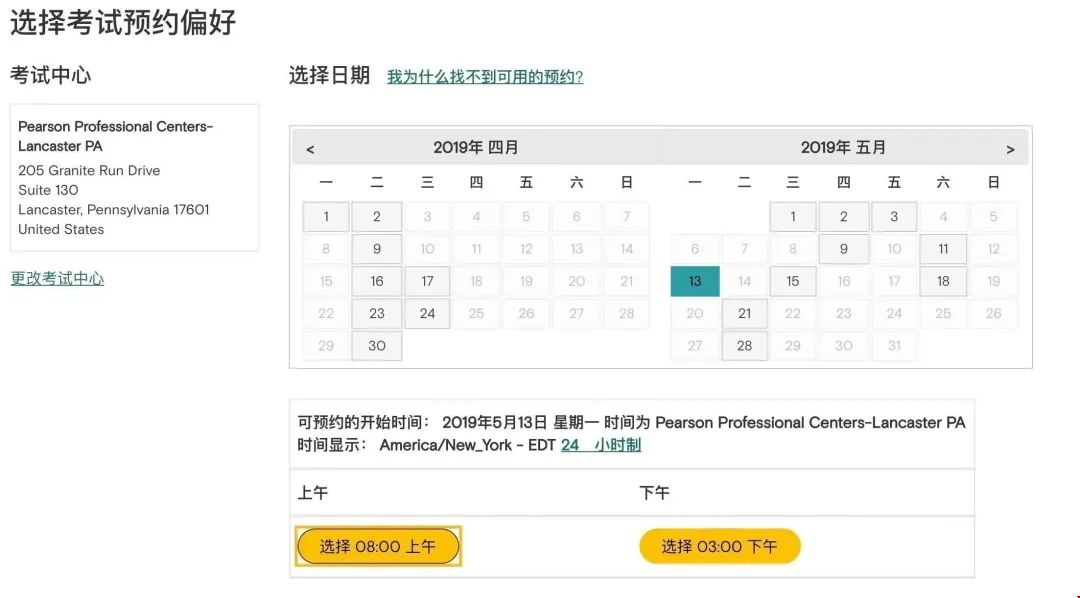This screenshot has height=598, width=1080.
Task: Select April 16 in the calendar
Action: (377, 281)
